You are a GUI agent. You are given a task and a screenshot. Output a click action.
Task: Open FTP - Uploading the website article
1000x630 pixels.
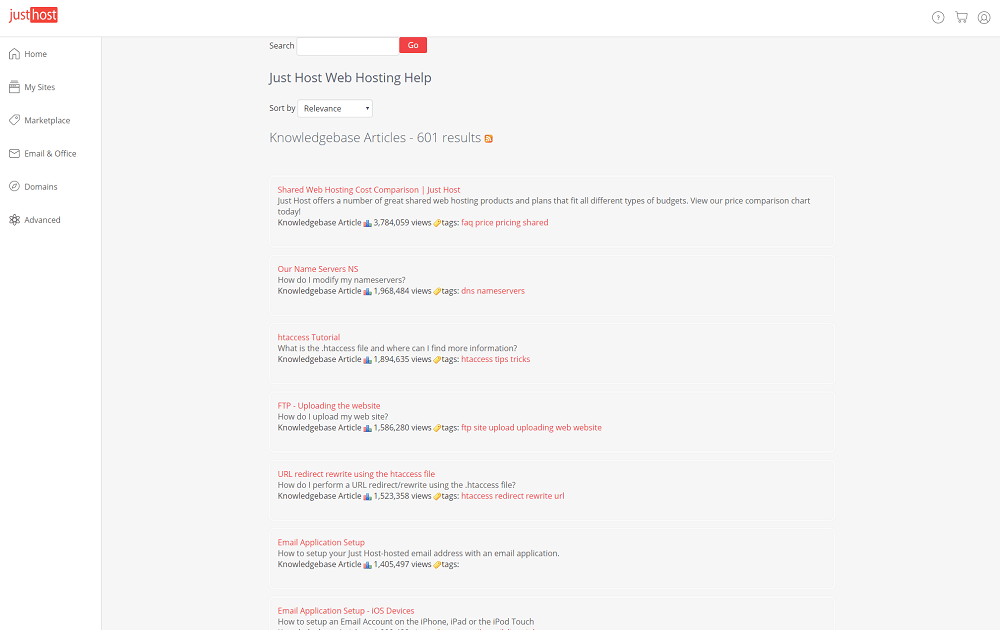(328, 406)
